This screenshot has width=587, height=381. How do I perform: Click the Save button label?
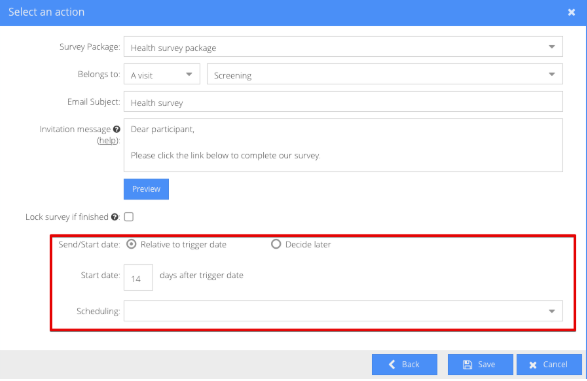point(486,365)
